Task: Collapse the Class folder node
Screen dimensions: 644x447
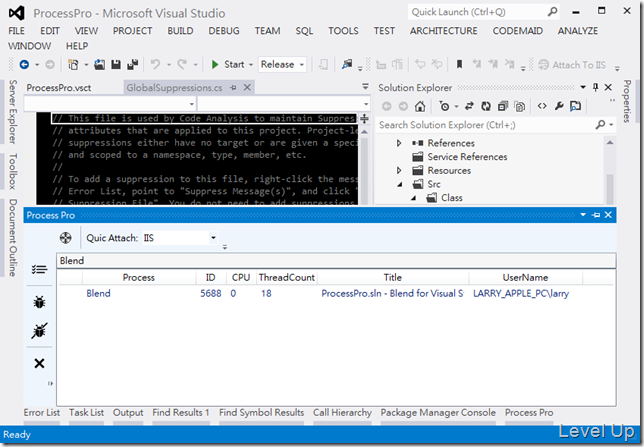Action: click(x=414, y=198)
